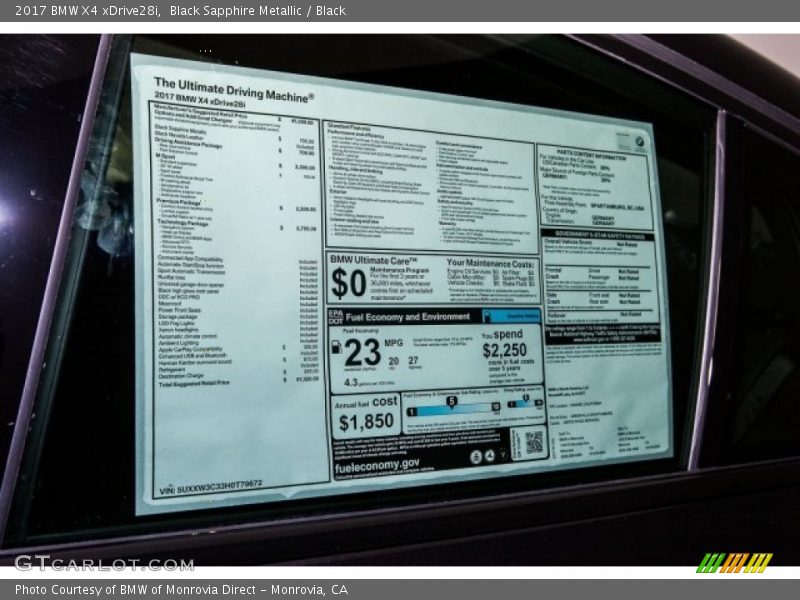Click the $1,850 annual fuel cost

[365, 421]
